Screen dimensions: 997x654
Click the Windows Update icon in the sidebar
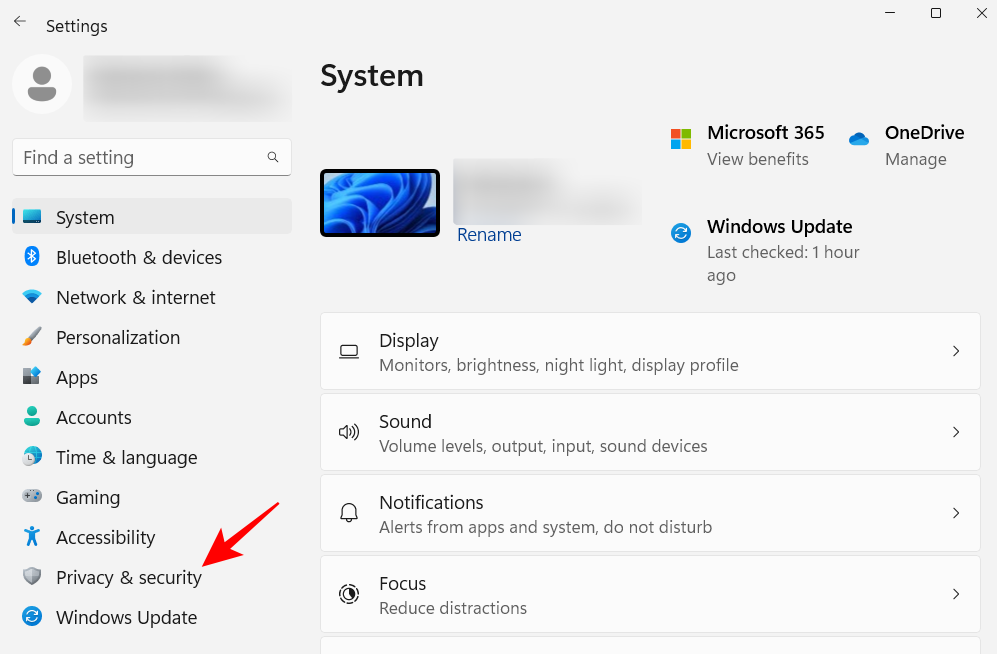tap(31, 617)
